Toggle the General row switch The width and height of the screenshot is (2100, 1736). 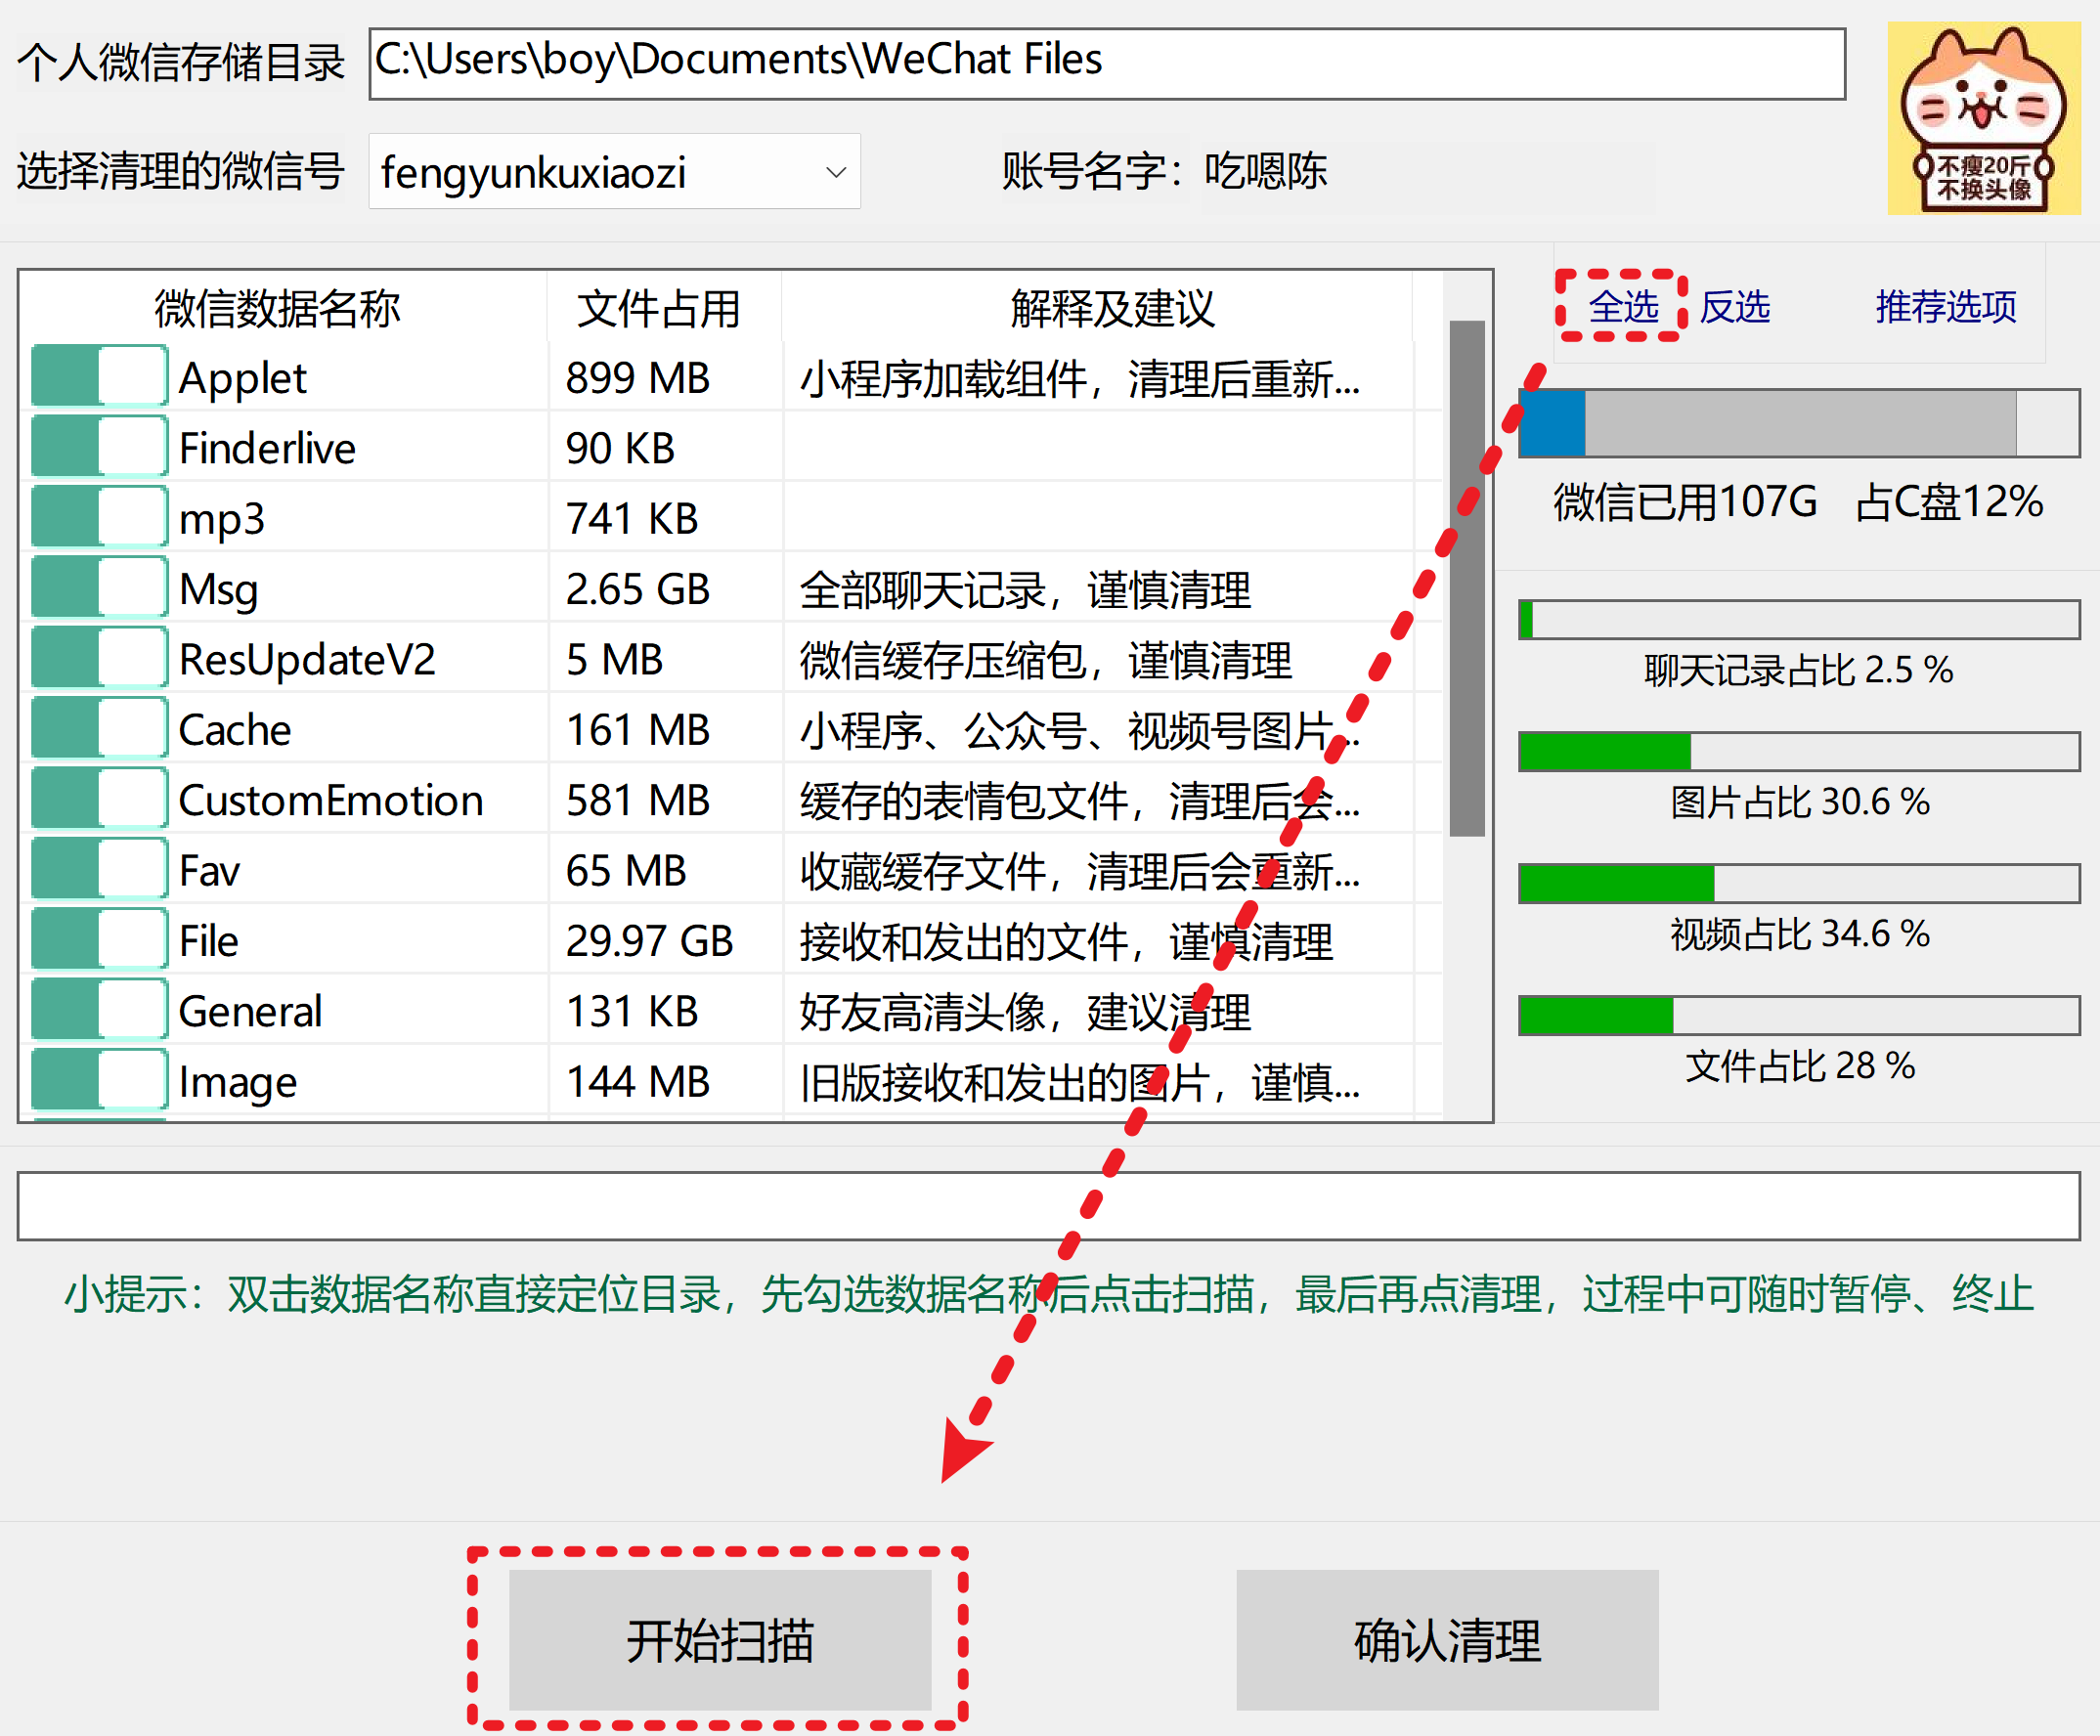point(99,1010)
